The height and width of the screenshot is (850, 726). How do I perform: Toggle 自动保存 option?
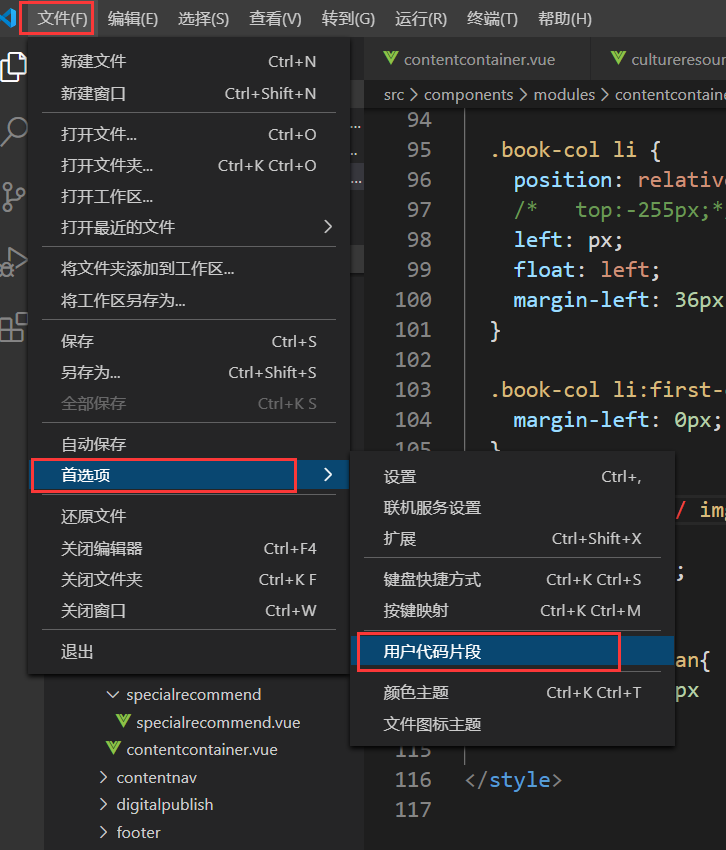coord(189,445)
